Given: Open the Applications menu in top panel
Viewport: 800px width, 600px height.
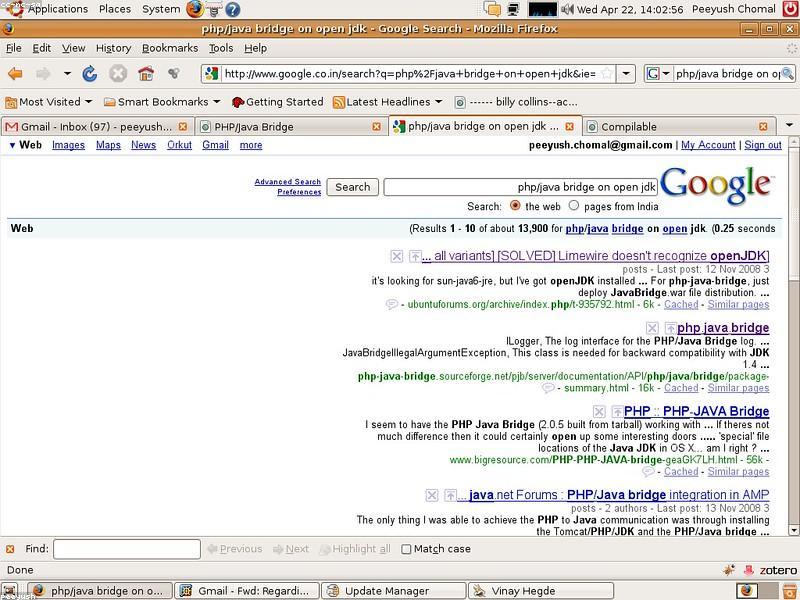Looking at the screenshot, I should click(58, 9).
